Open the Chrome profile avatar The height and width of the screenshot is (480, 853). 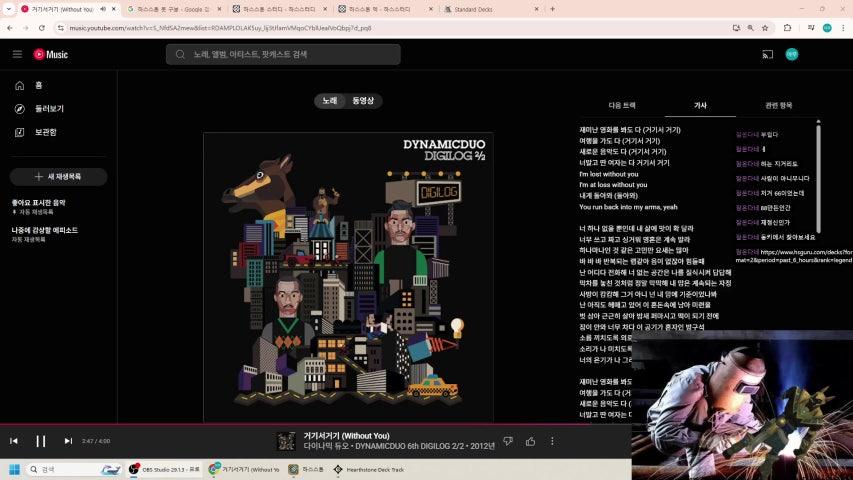click(x=827, y=28)
